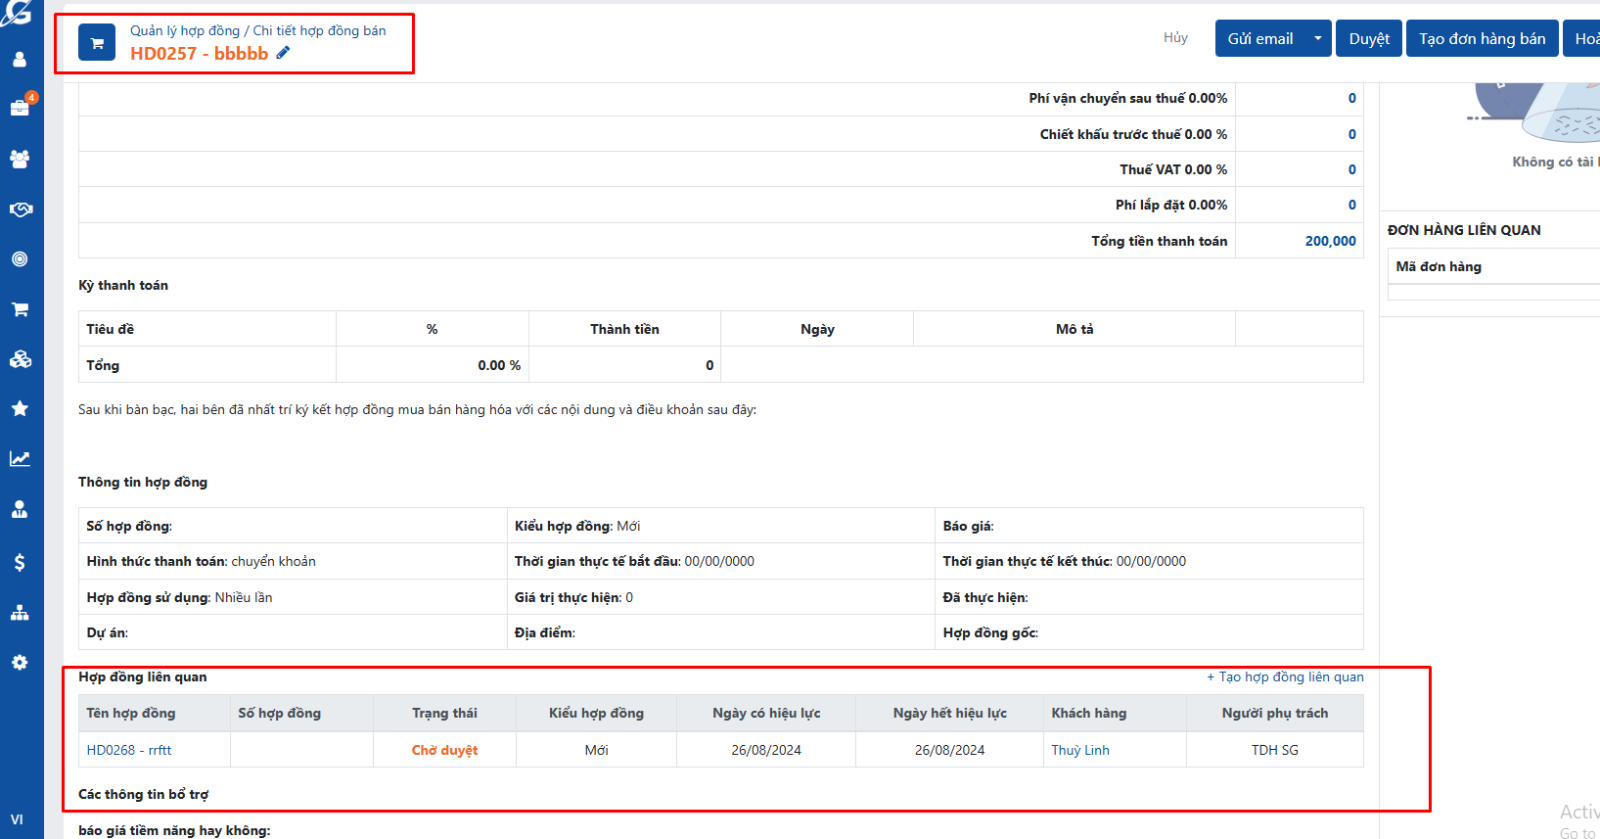Expand the Gửi email dropdown arrow
This screenshot has width=1600, height=839.
pyautogui.click(x=1317, y=39)
